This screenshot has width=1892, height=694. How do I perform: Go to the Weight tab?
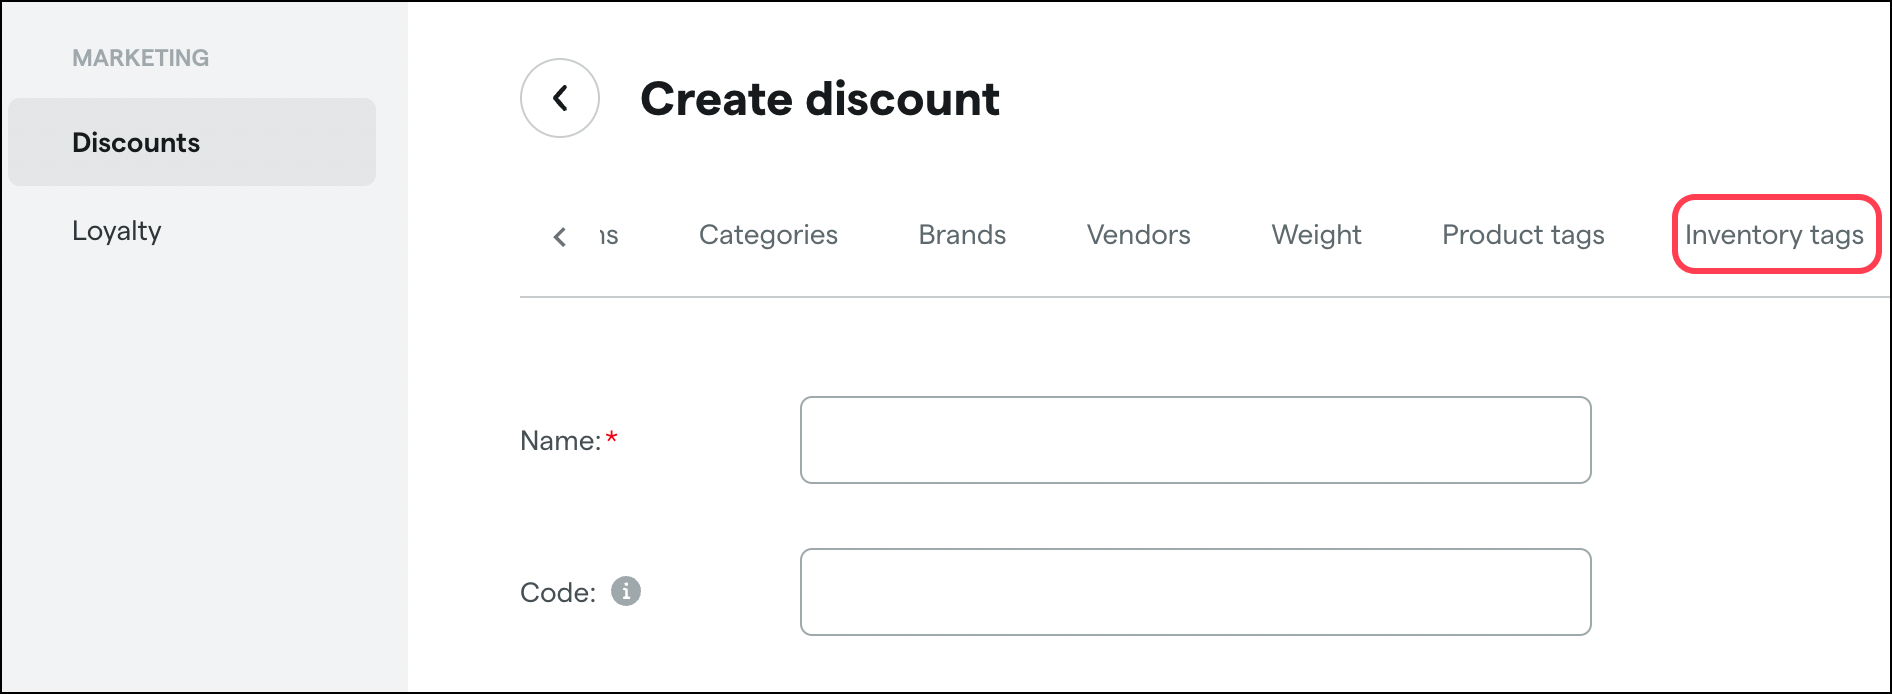[1316, 235]
